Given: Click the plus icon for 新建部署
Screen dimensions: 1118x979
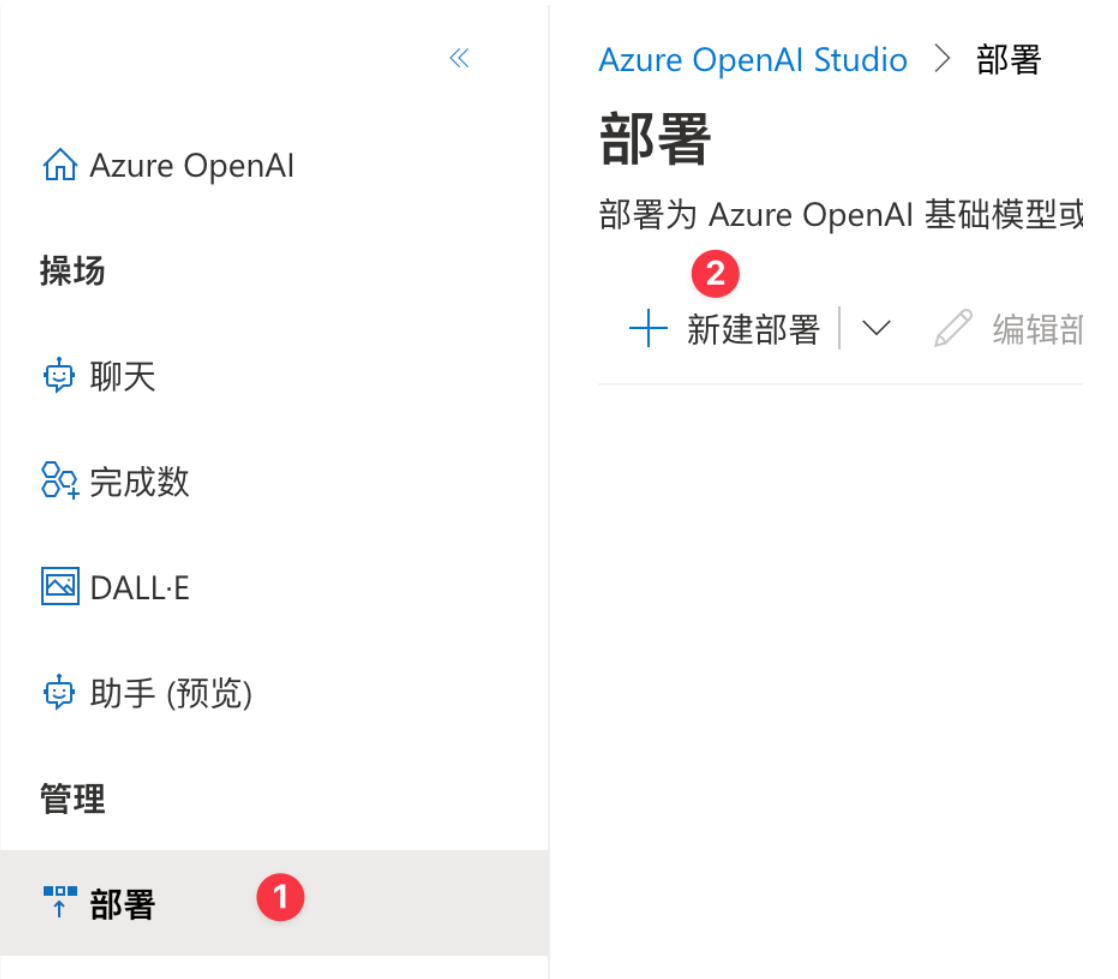Looking at the screenshot, I should tap(648, 328).
